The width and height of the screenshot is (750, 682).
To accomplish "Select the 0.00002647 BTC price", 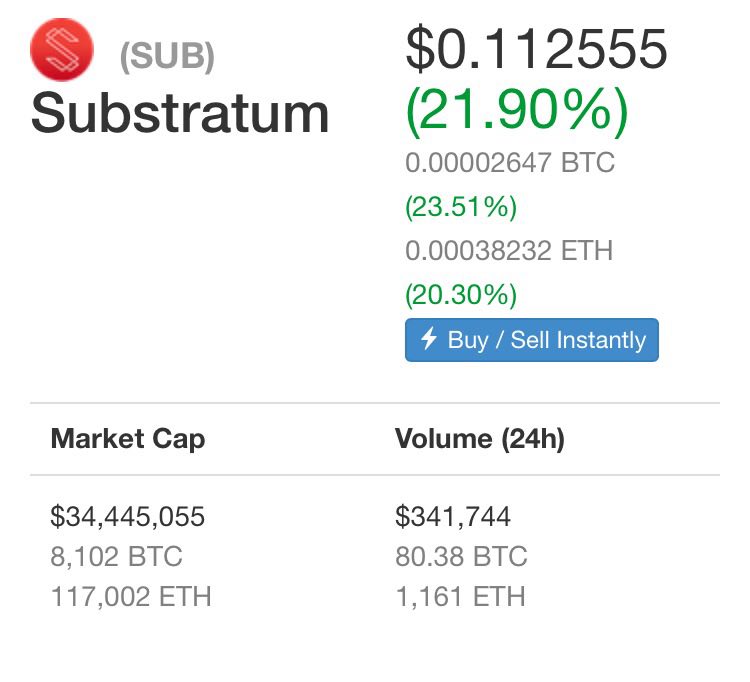I will [x=510, y=163].
